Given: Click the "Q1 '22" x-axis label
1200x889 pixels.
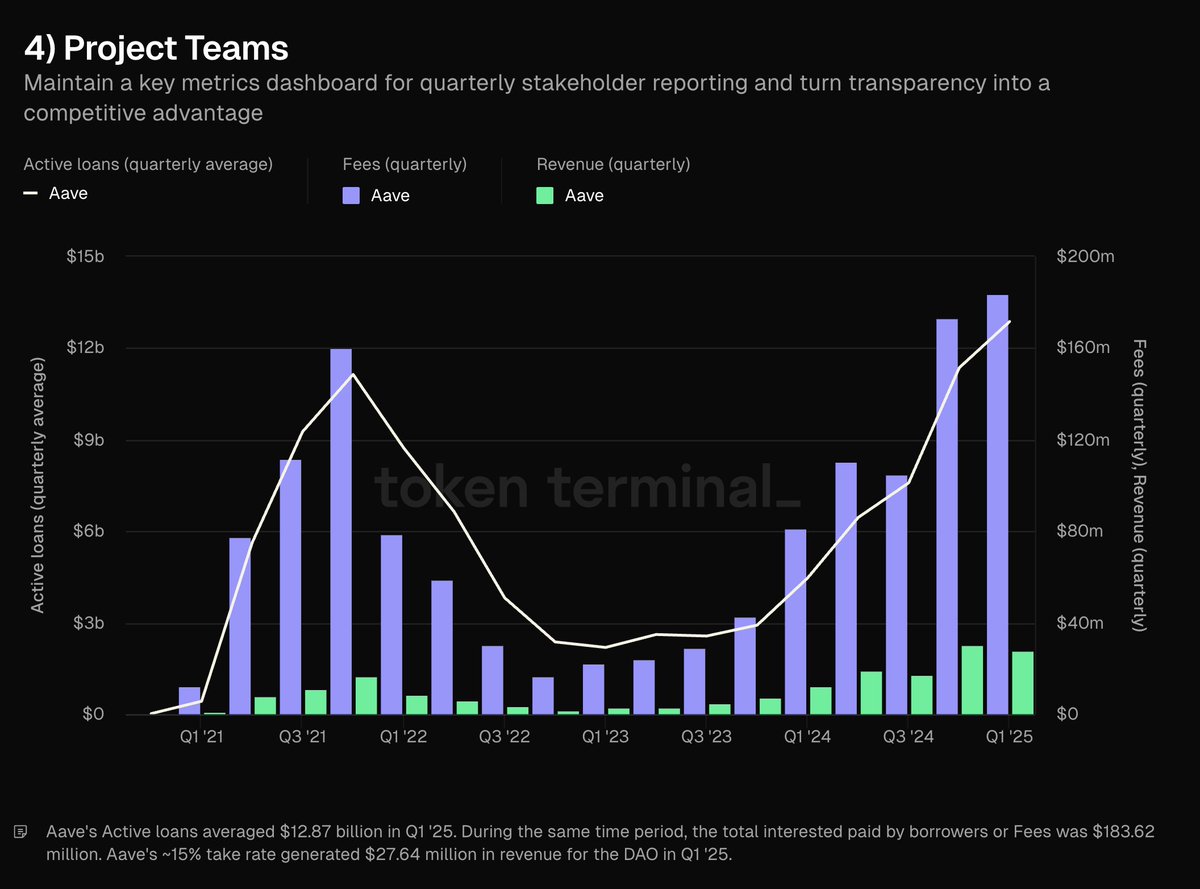Looking at the screenshot, I should [x=403, y=738].
